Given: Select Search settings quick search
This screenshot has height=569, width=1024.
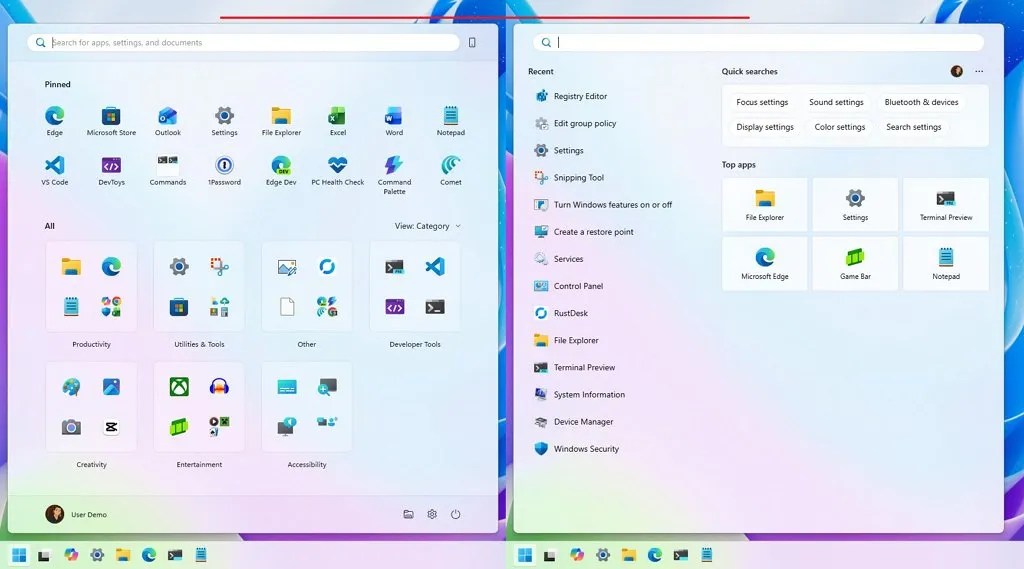Looking at the screenshot, I should click(x=914, y=127).
